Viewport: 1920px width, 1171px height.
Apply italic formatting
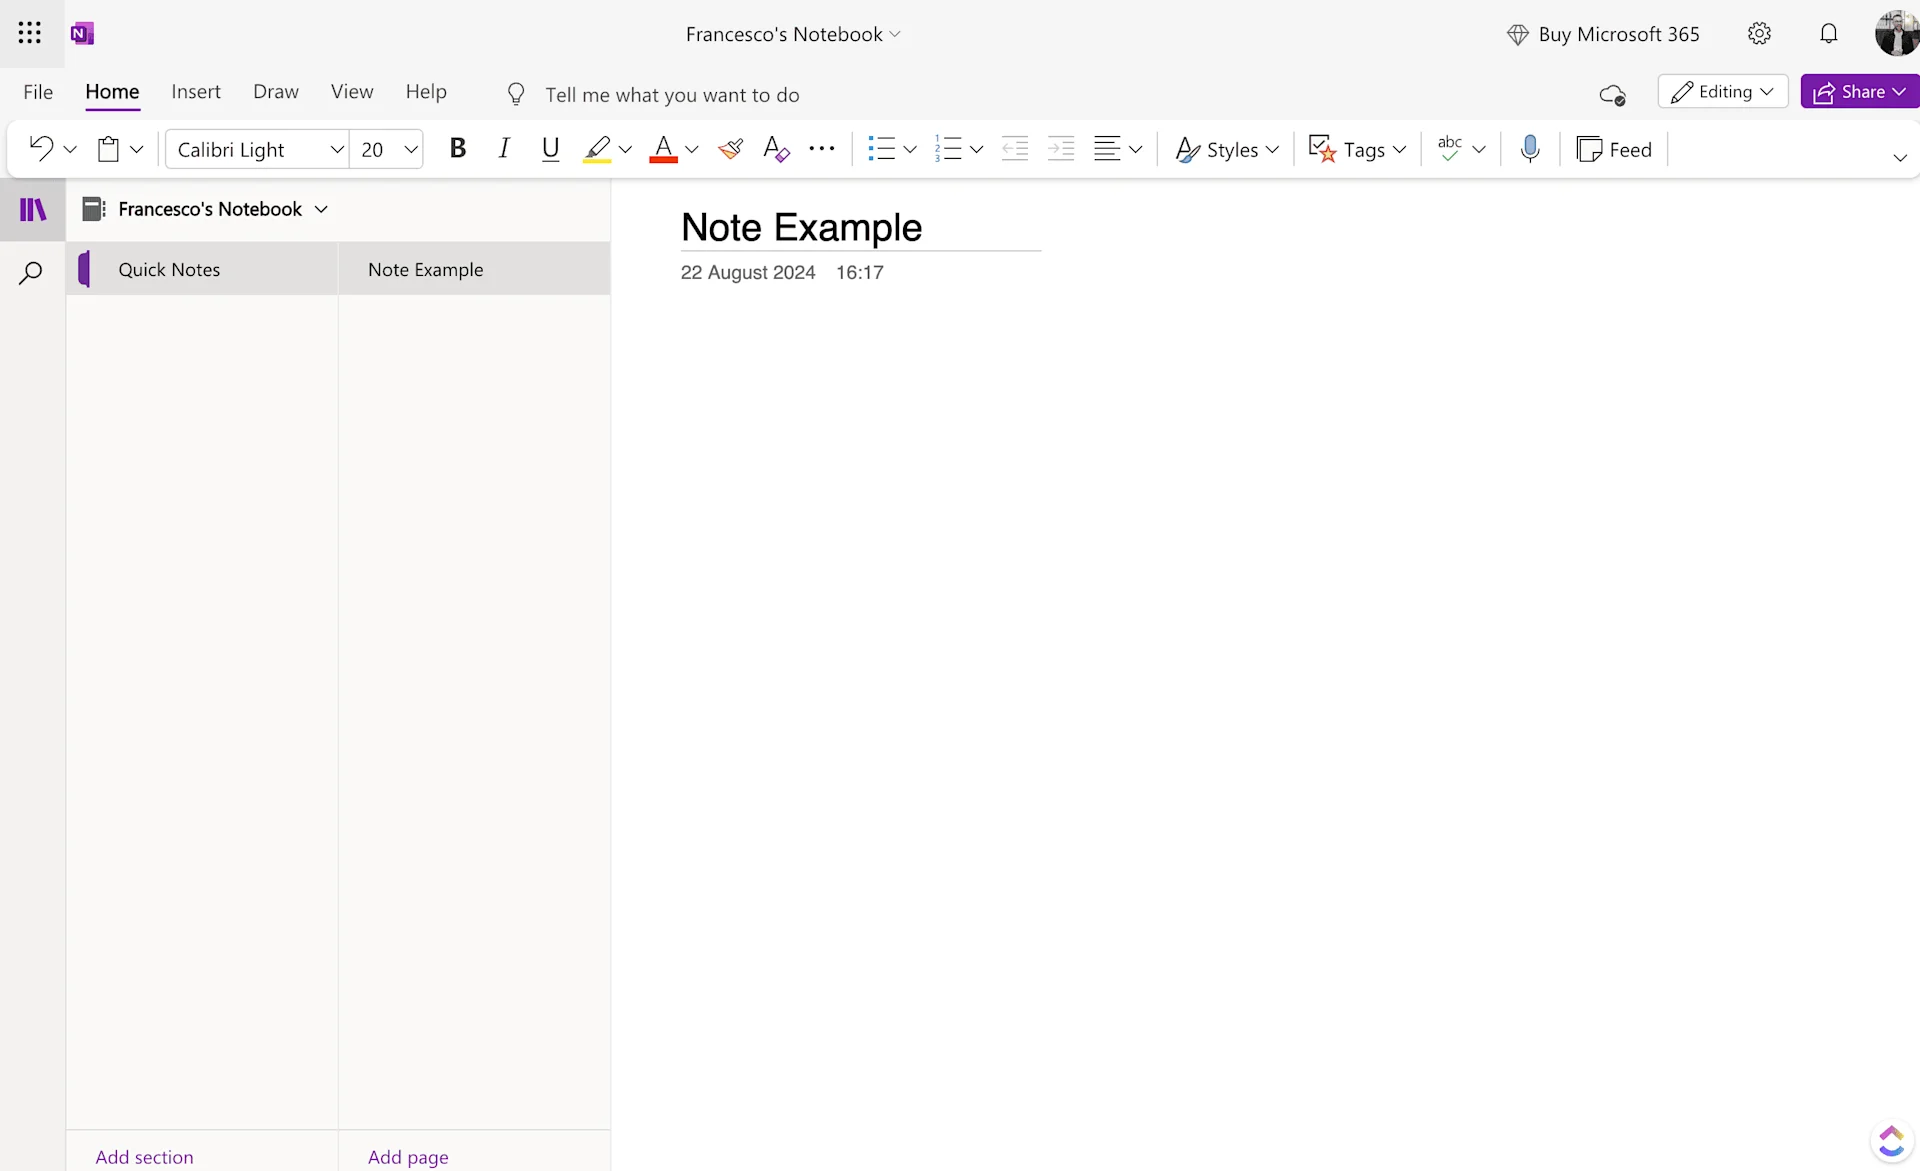tap(504, 148)
